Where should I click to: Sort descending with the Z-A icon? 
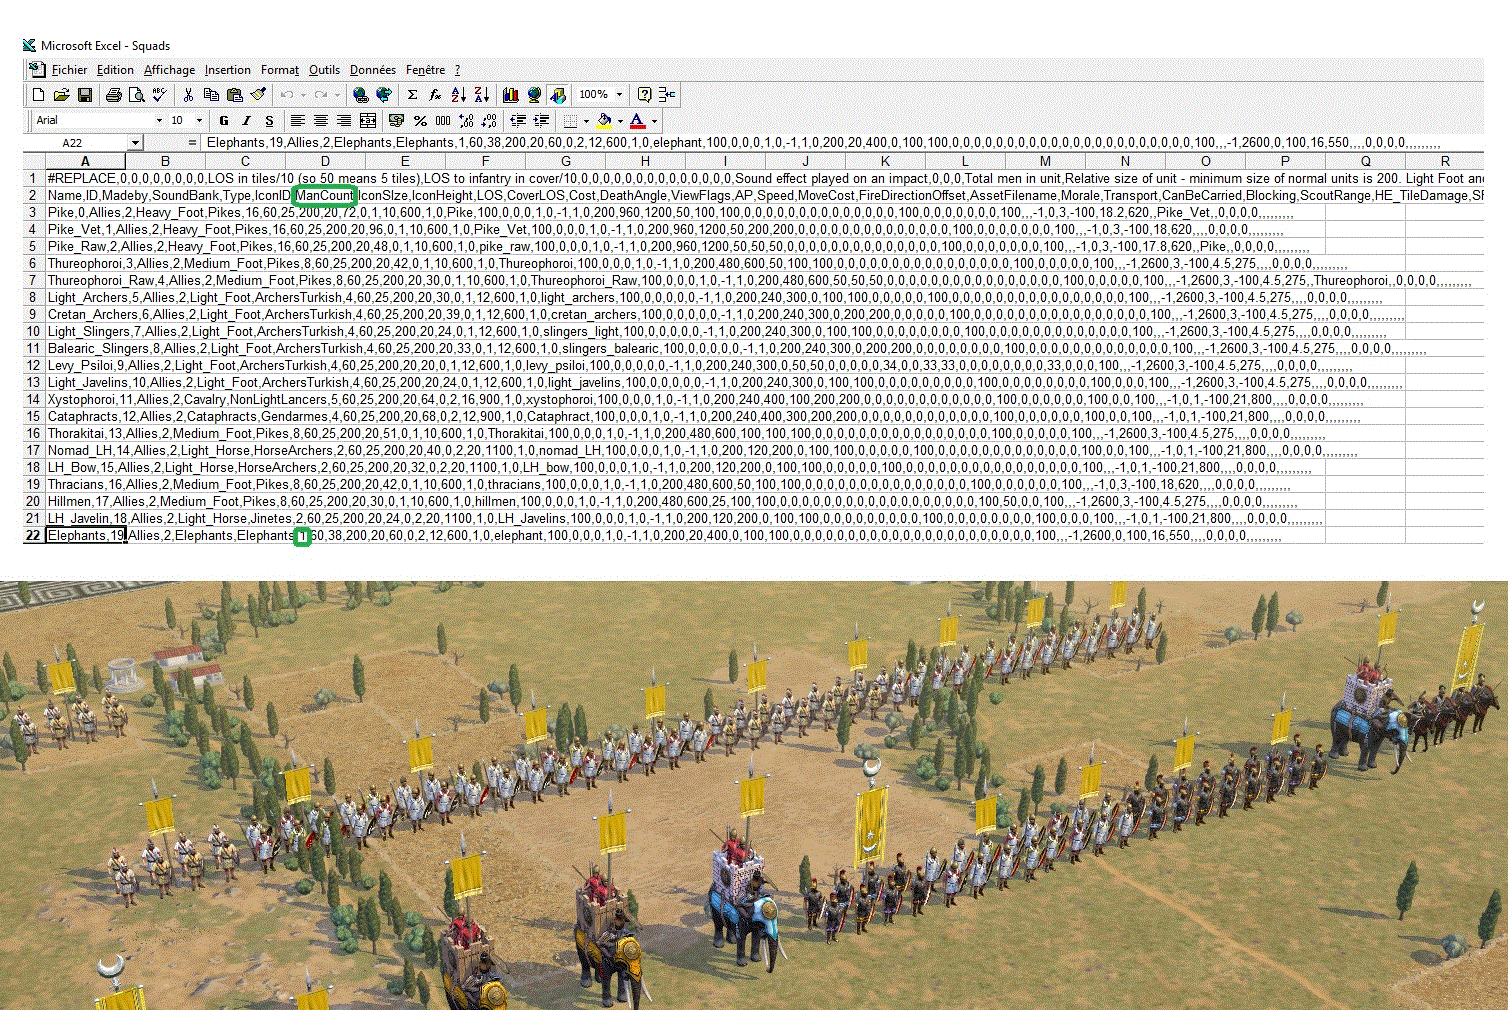[x=482, y=95]
